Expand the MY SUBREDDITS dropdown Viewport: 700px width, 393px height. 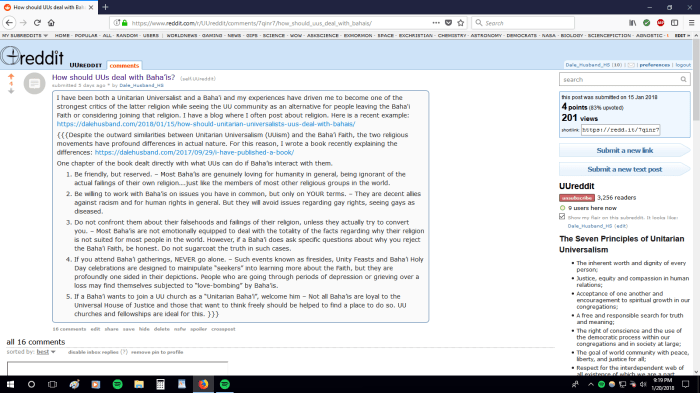coord(25,35)
